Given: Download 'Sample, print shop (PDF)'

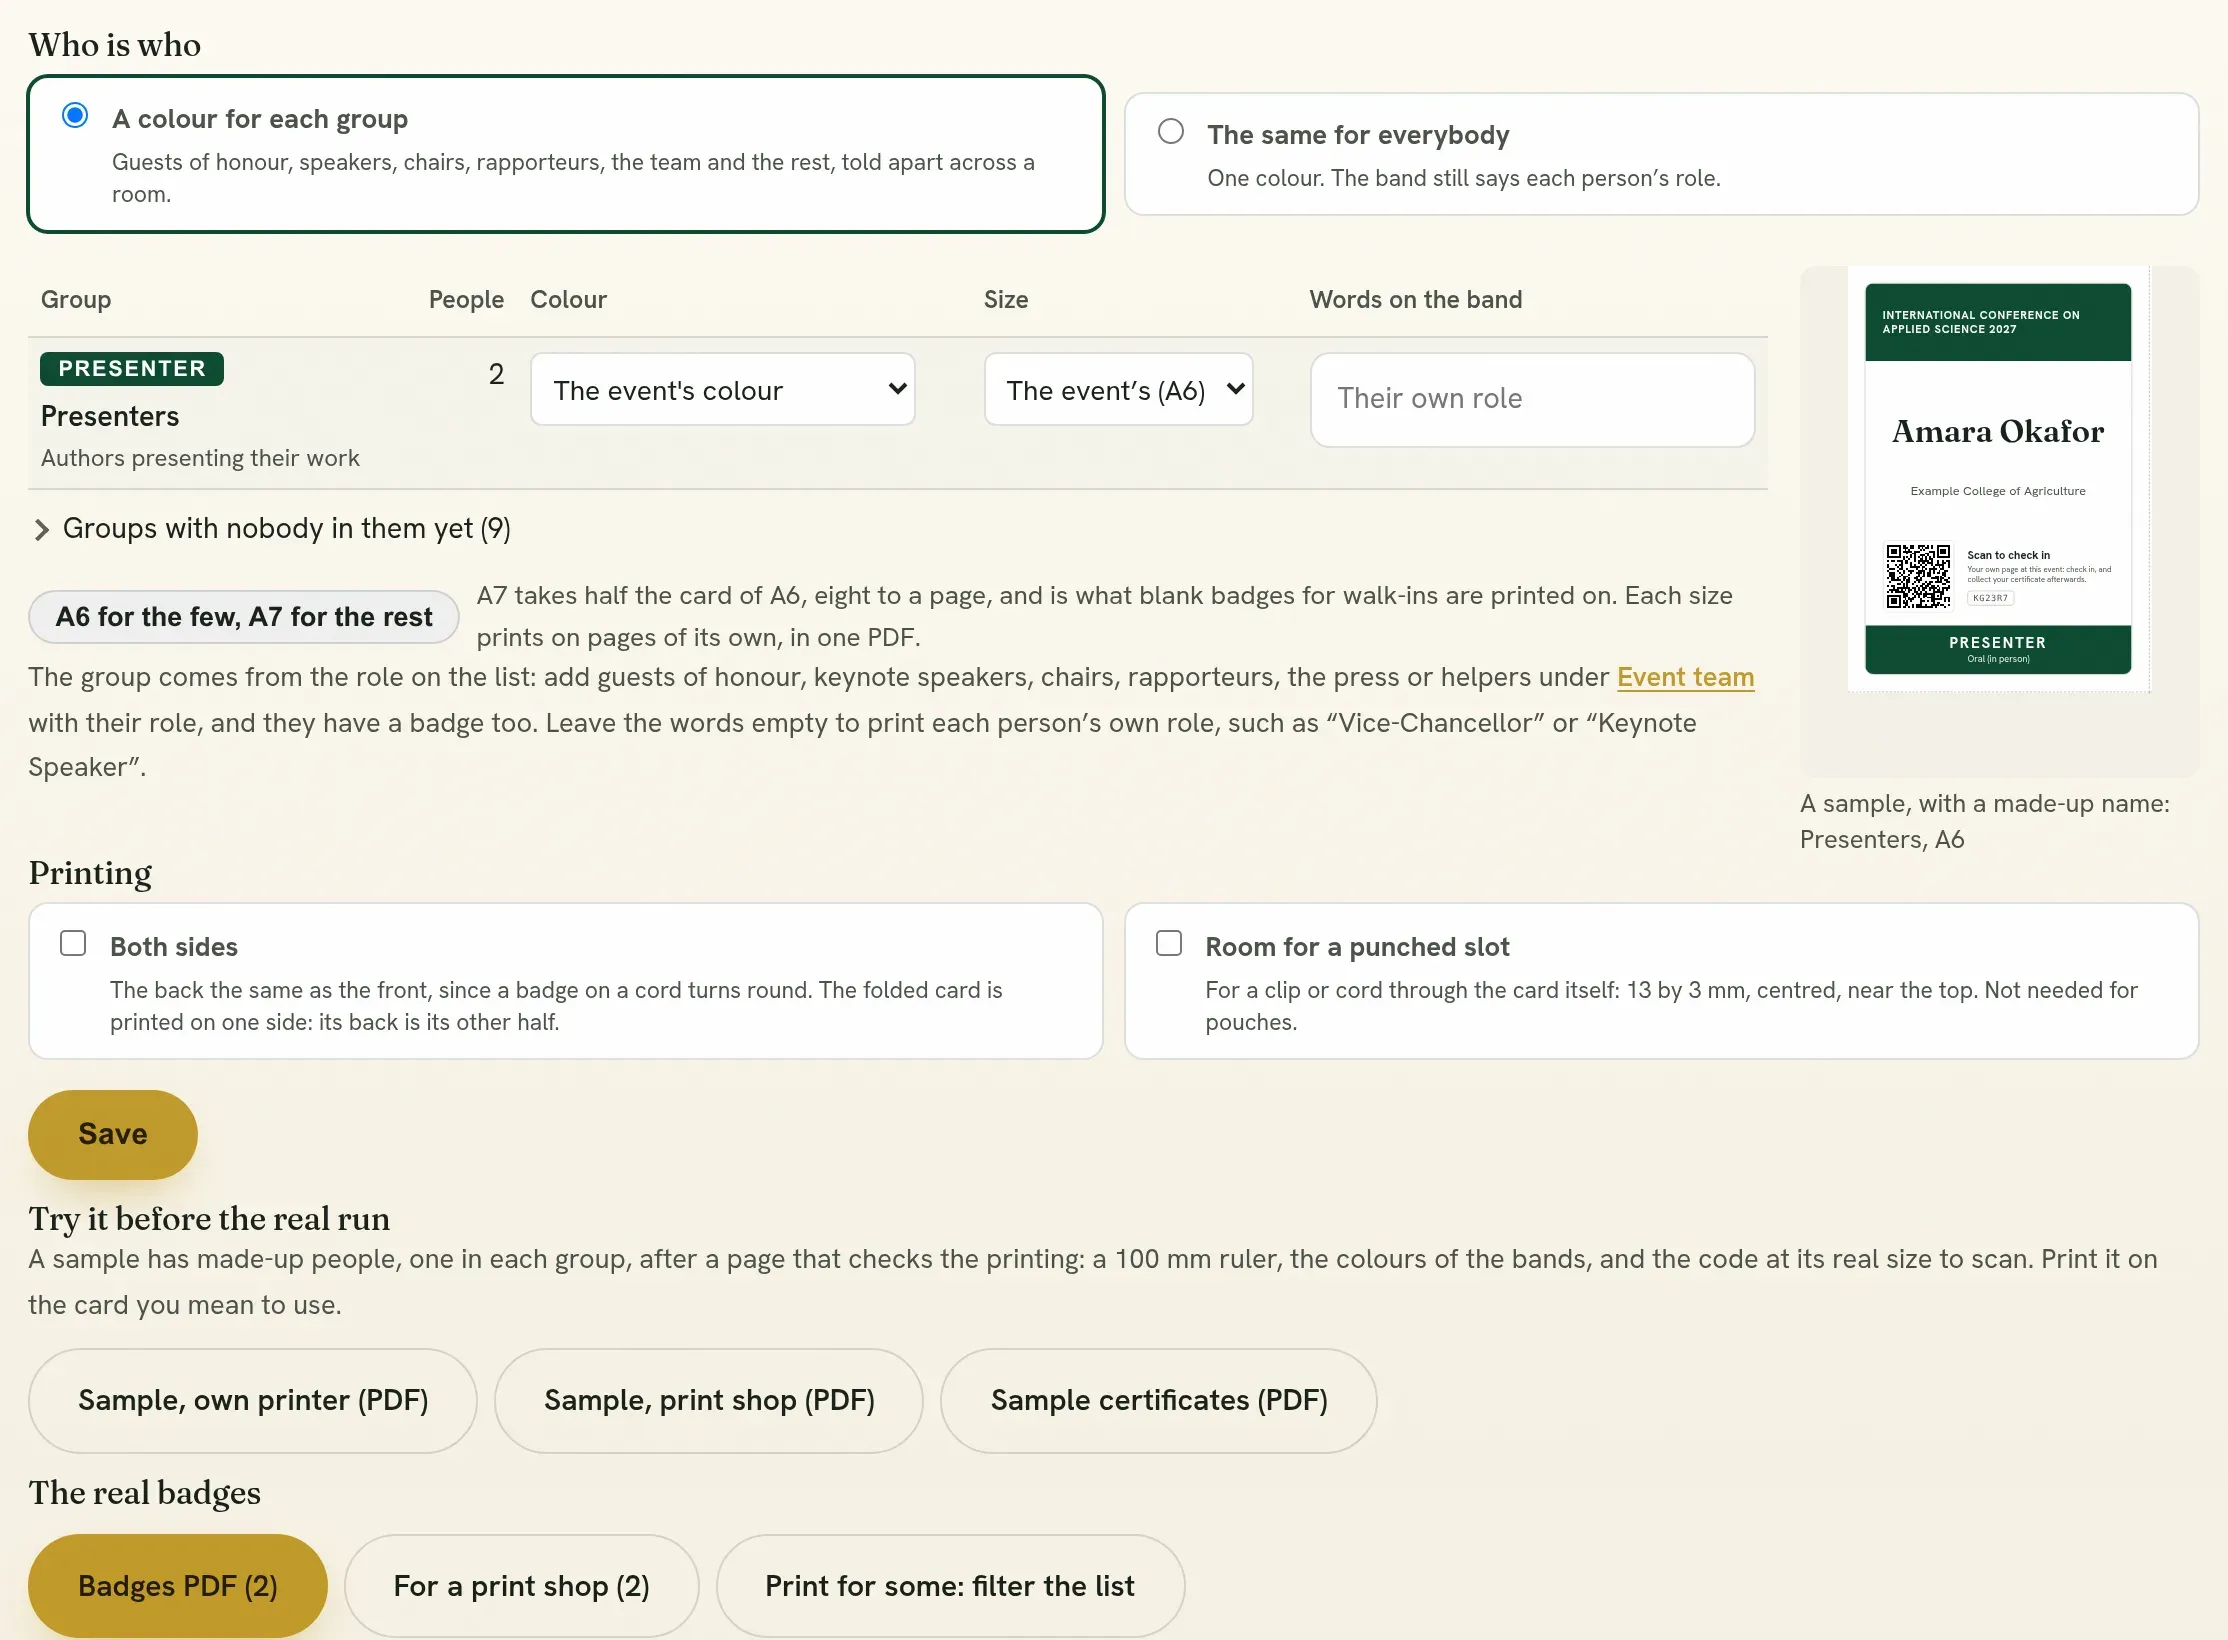Looking at the screenshot, I should click(709, 1401).
